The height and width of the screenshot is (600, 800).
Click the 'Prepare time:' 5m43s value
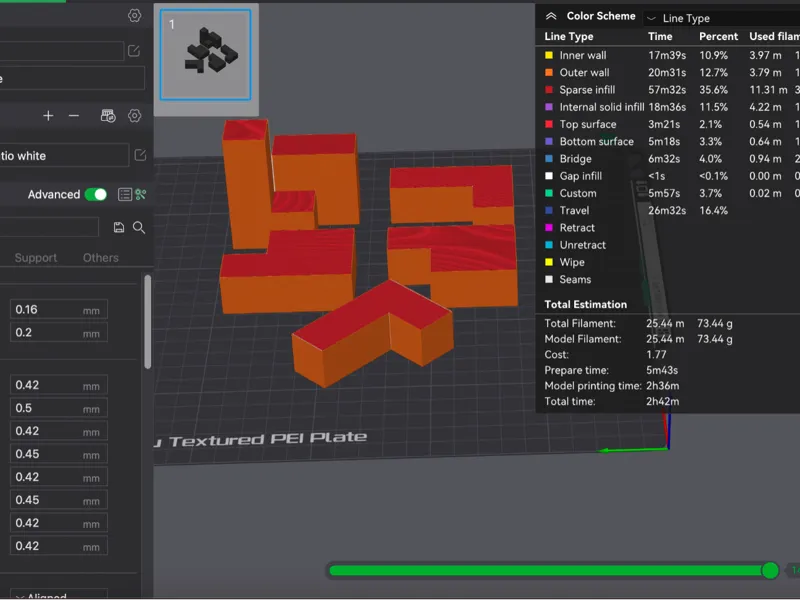click(x=662, y=370)
